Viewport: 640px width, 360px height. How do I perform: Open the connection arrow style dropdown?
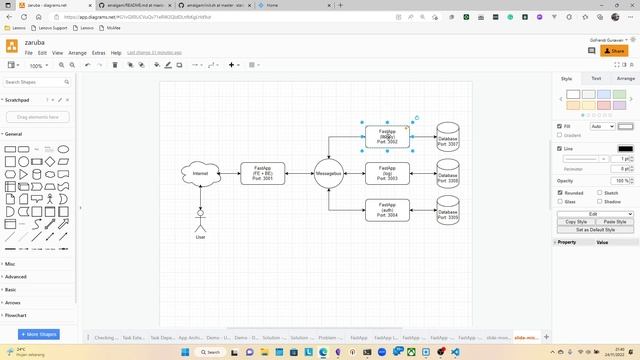(197, 65)
